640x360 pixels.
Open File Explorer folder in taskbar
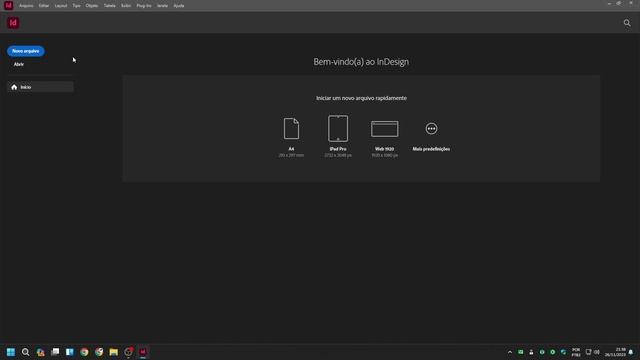pyautogui.click(x=113, y=352)
